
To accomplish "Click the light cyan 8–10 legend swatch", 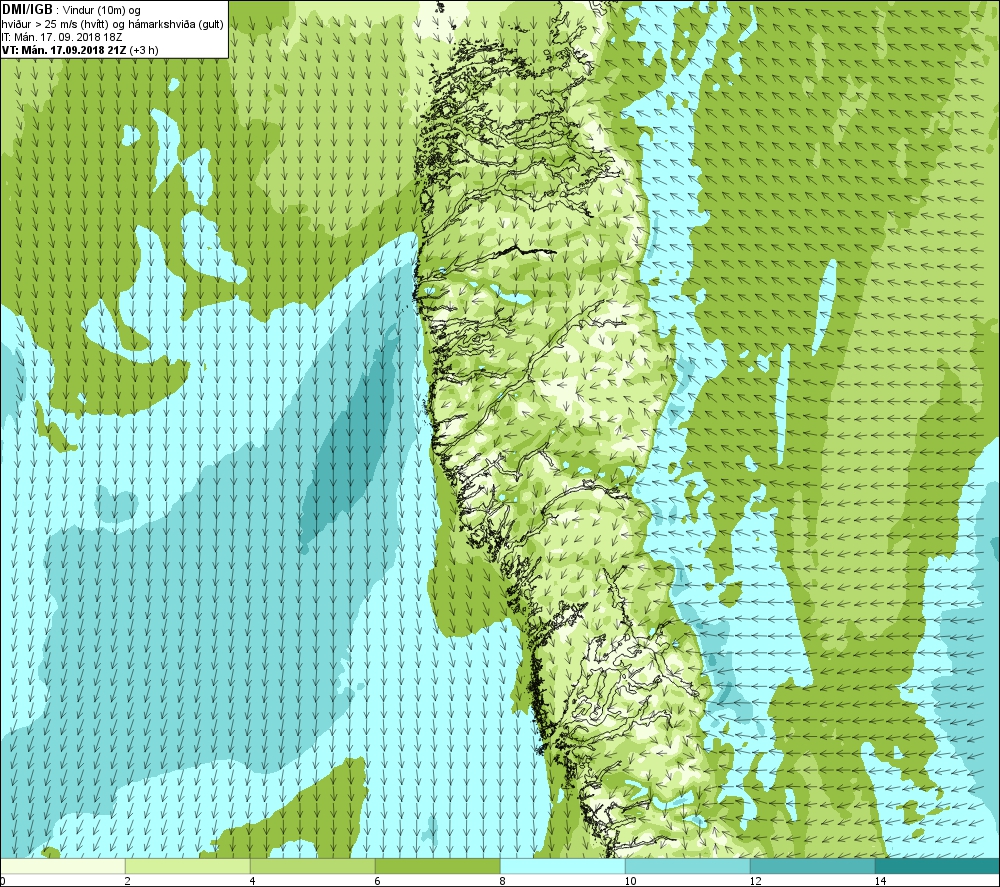I will 562,866.
